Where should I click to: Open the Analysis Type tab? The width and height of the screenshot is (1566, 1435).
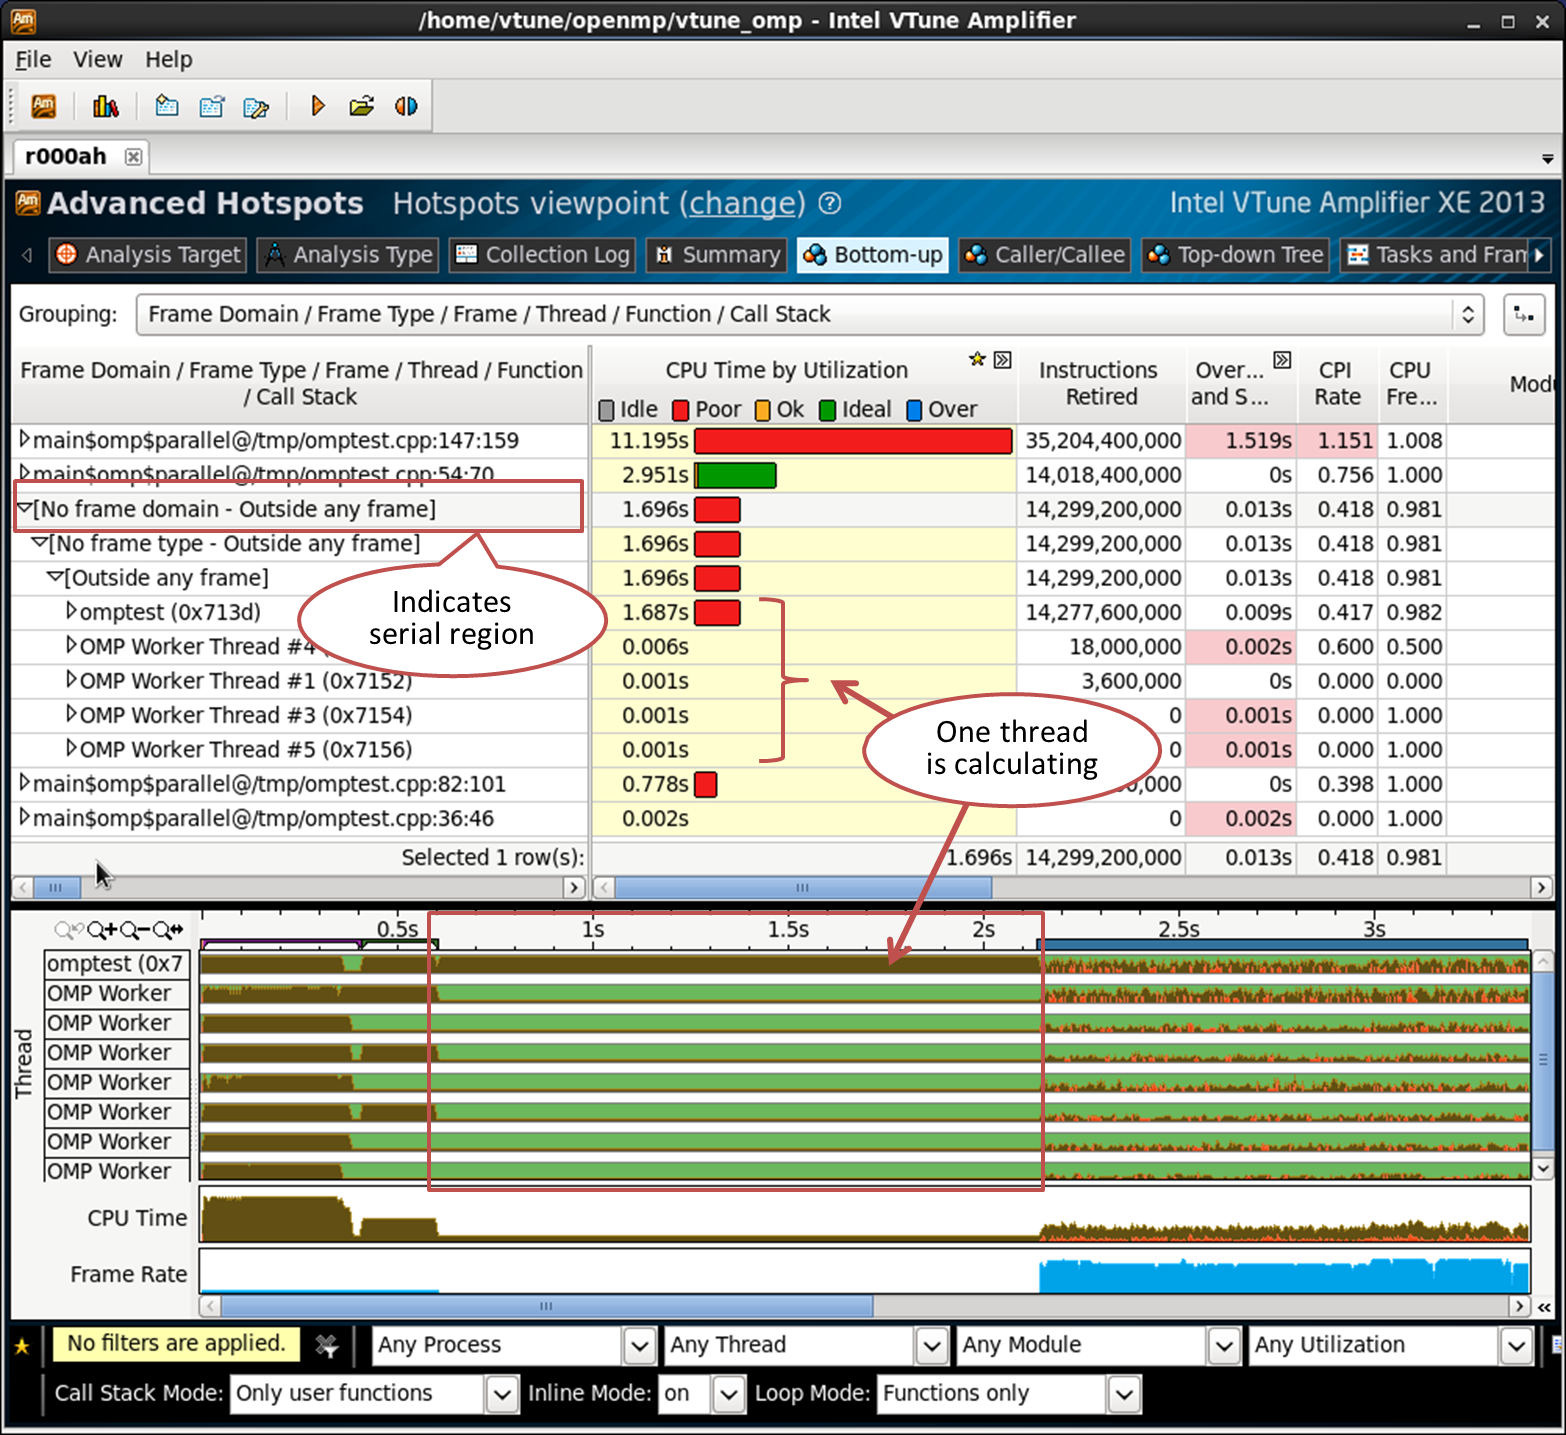[347, 255]
